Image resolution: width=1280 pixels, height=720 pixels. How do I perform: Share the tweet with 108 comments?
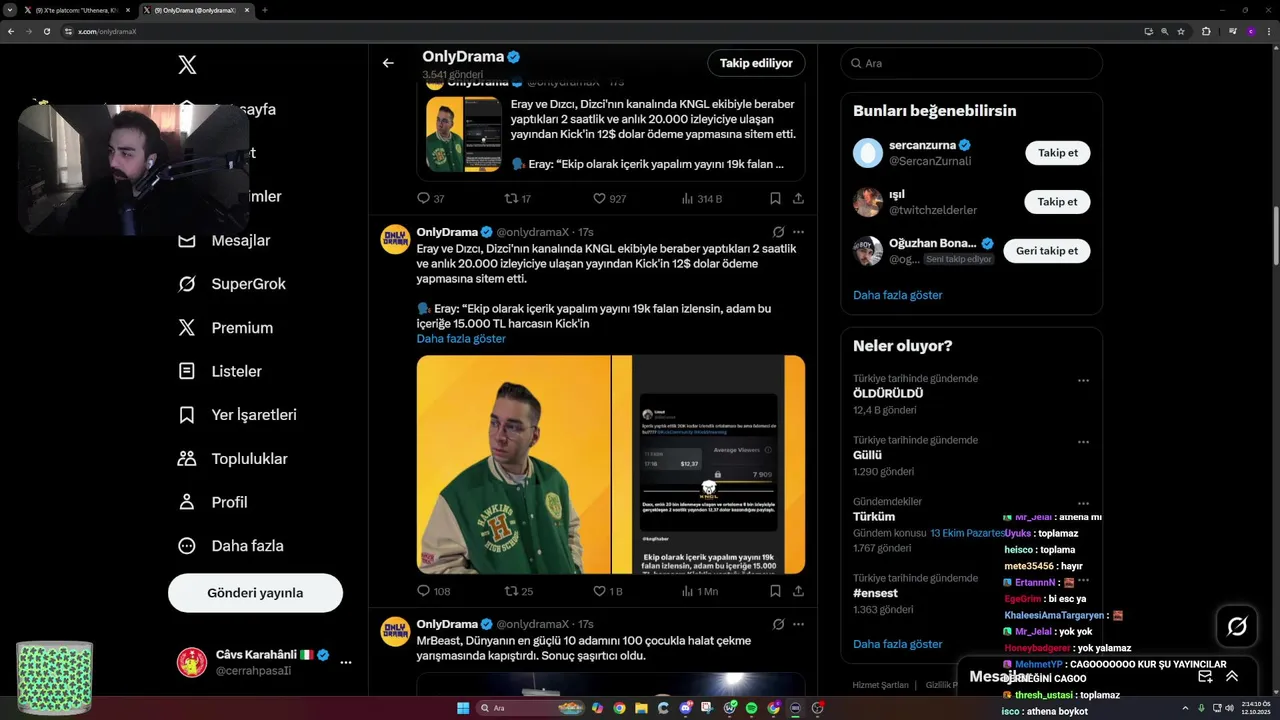[798, 591]
